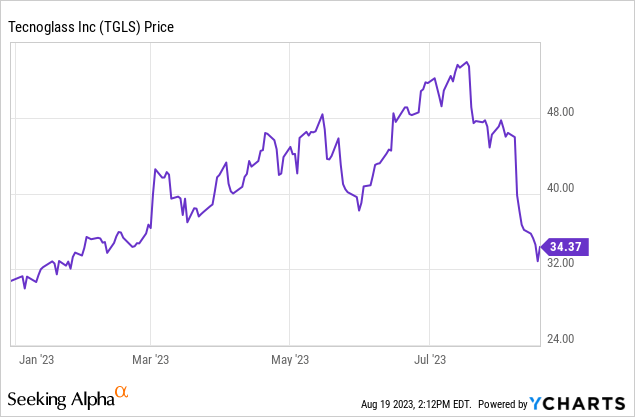Viewport: 635px width, 417px height.
Task: Click the orange alpha symbol
Action: pos(121,393)
